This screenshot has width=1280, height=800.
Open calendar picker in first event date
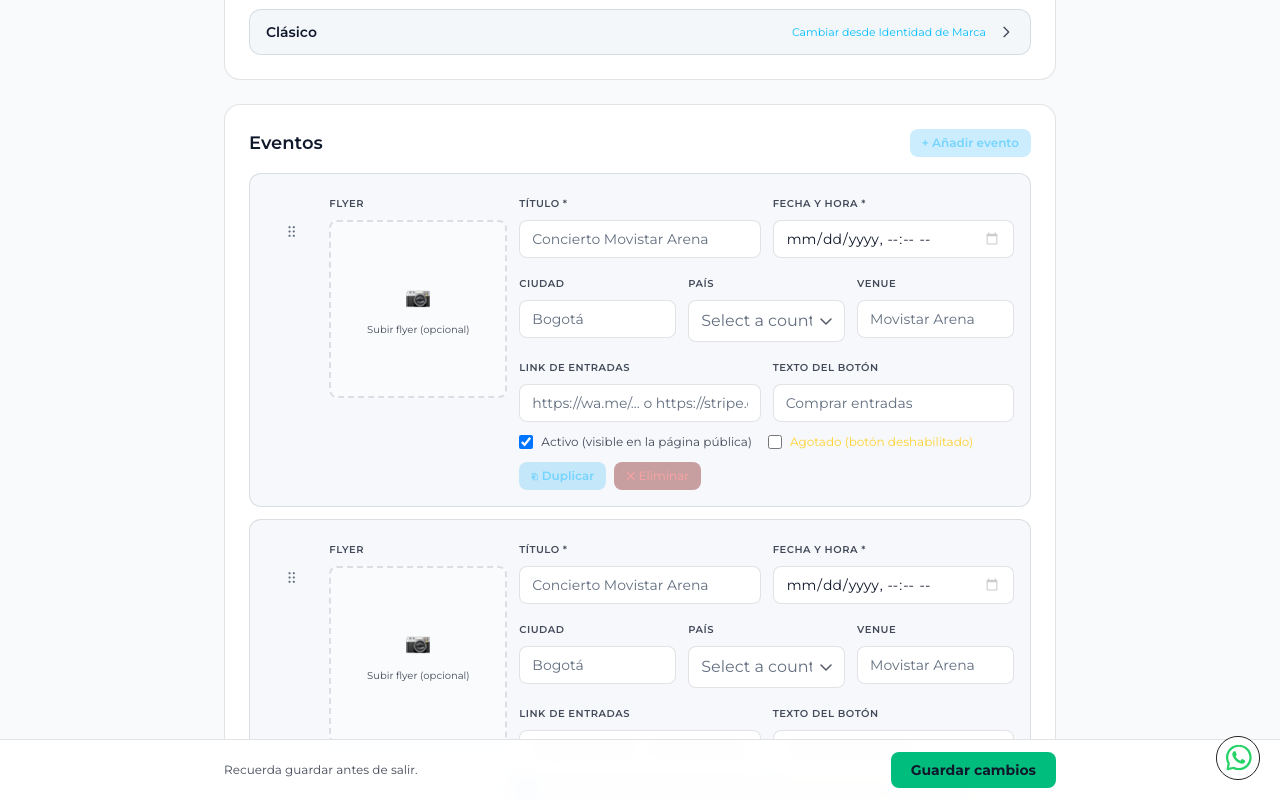pyautogui.click(x=992, y=239)
